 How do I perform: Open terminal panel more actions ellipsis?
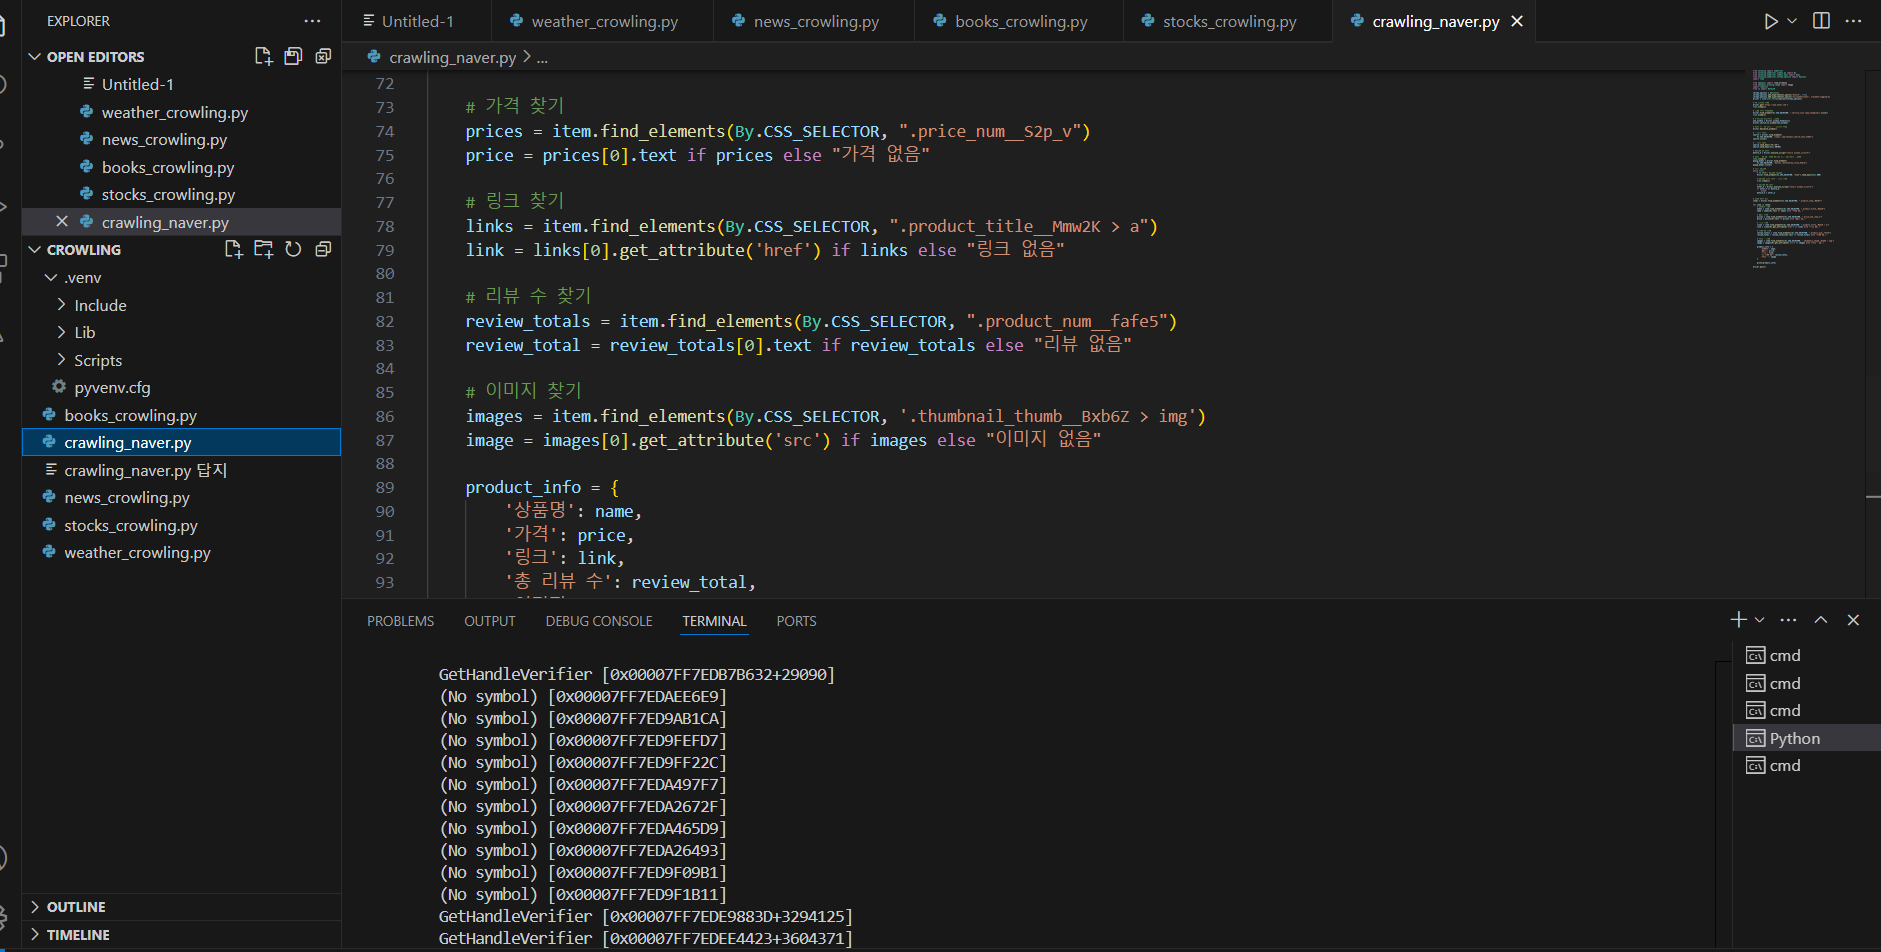(1789, 620)
